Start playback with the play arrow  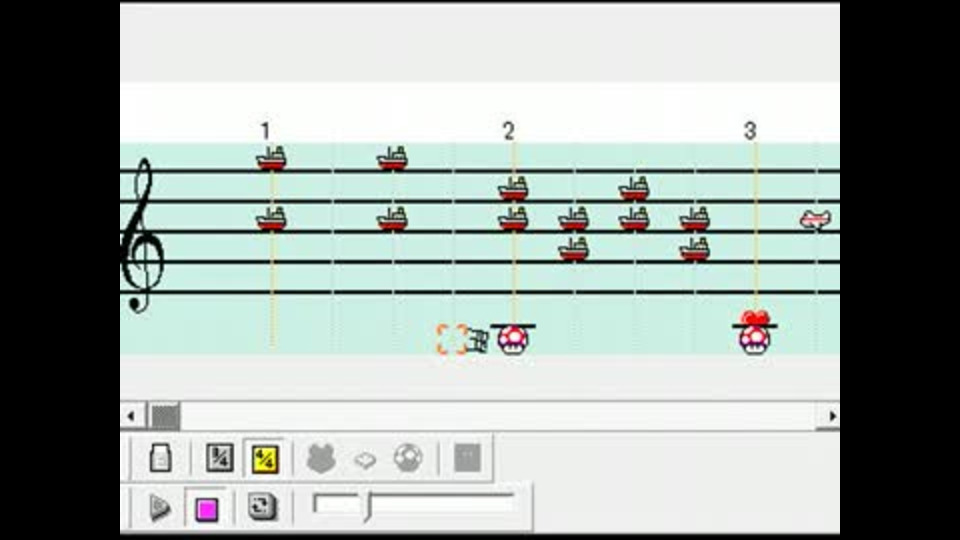click(x=160, y=507)
